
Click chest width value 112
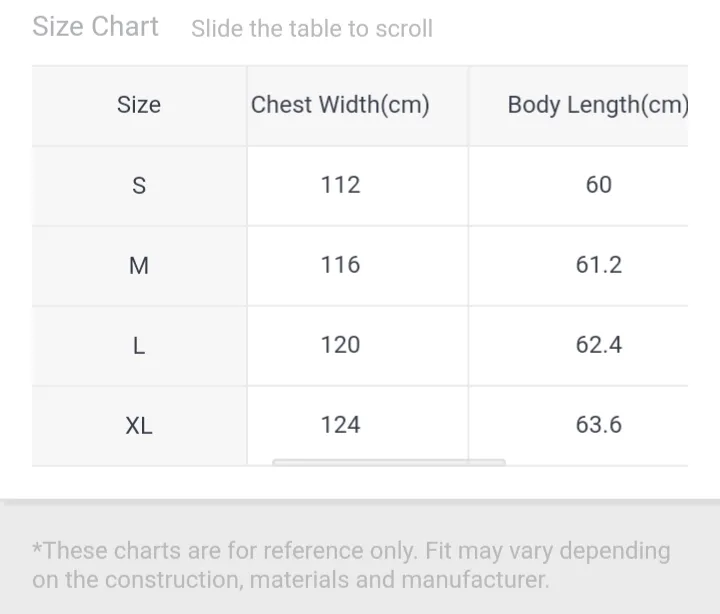(340, 185)
